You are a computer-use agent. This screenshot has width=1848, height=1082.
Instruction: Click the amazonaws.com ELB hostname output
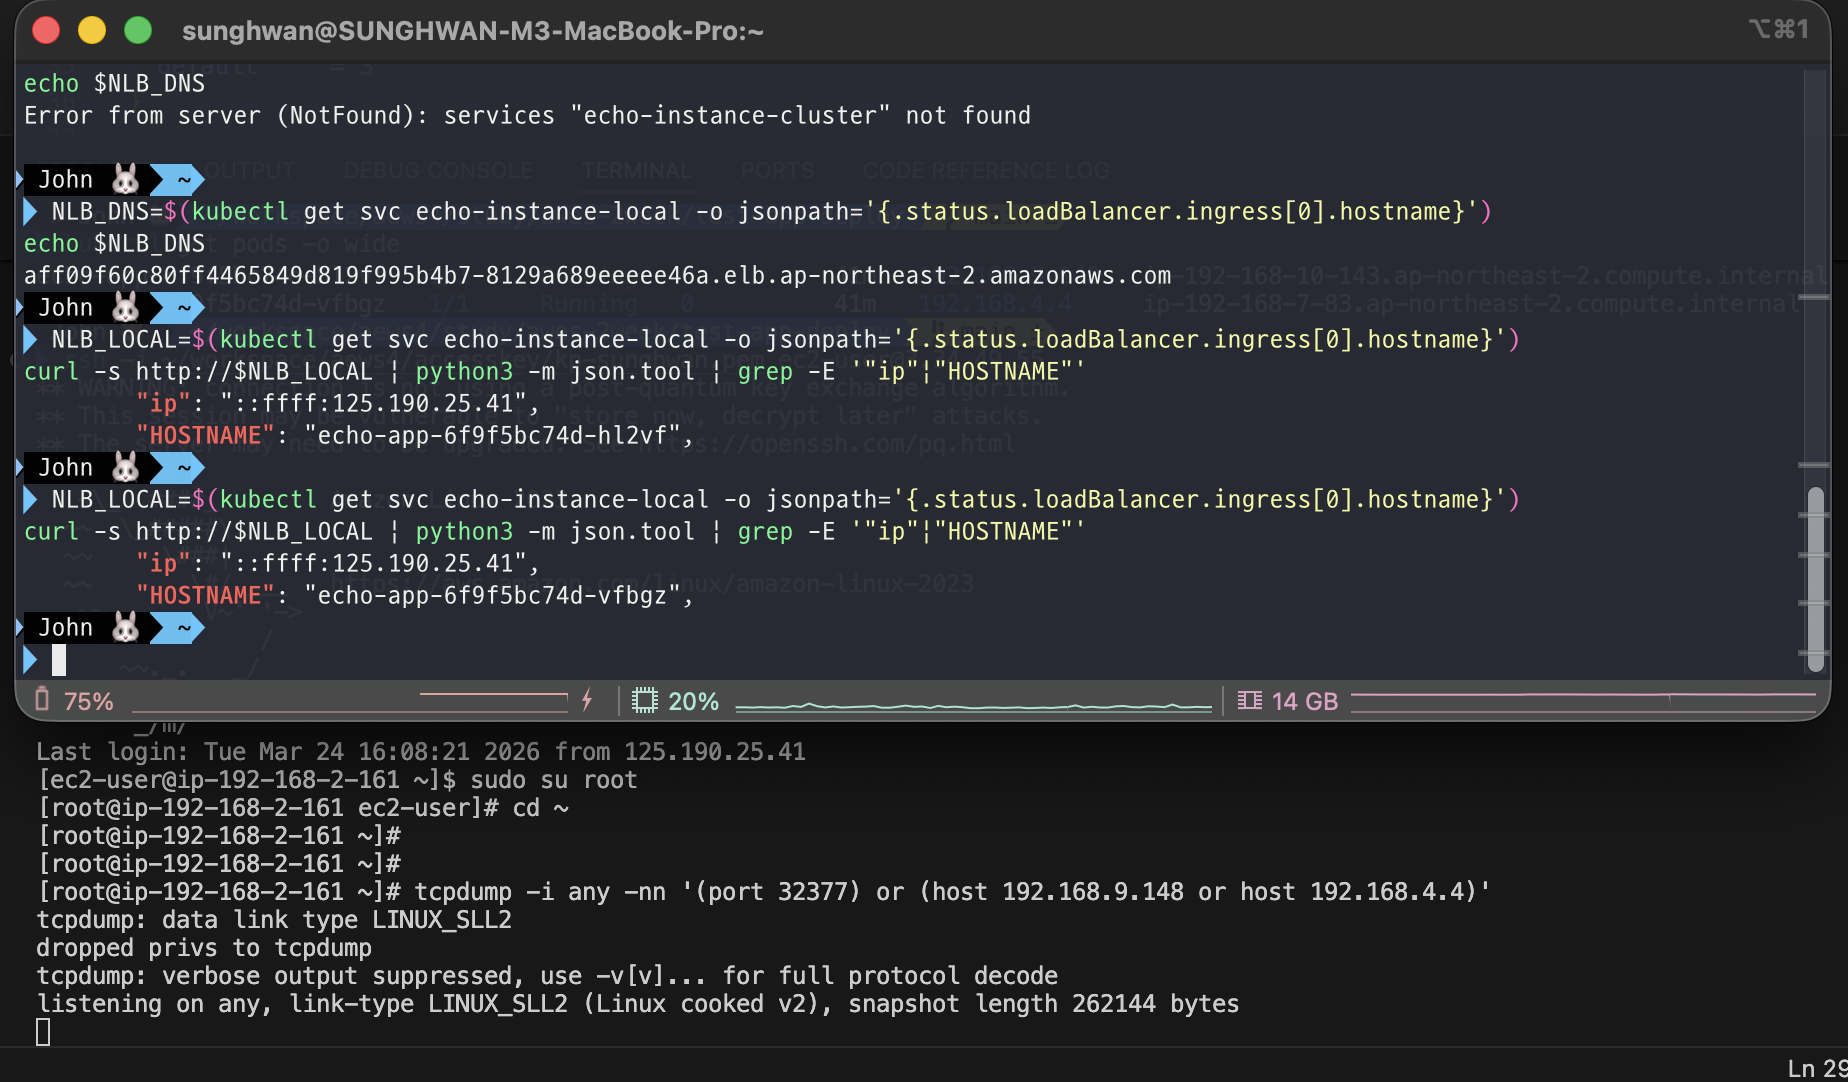(x=597, y=275)
